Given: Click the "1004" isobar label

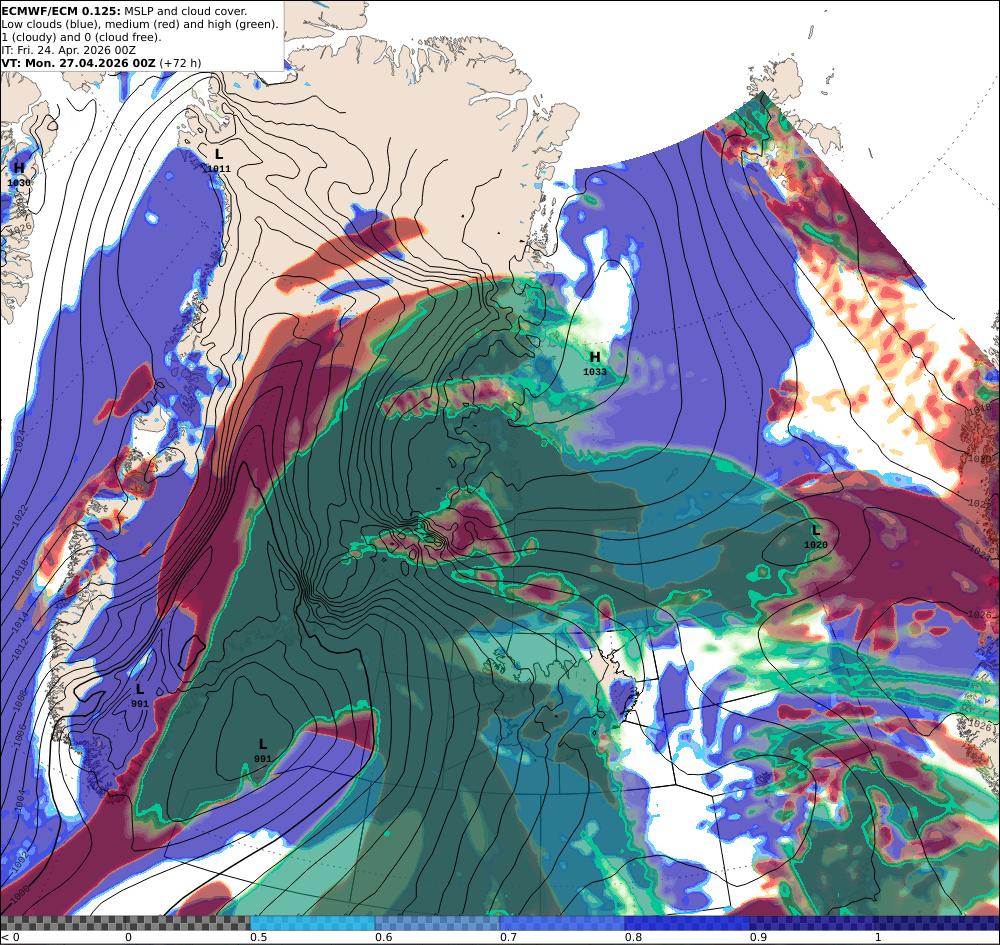Looking at the screenshot, I should point(18,800).
